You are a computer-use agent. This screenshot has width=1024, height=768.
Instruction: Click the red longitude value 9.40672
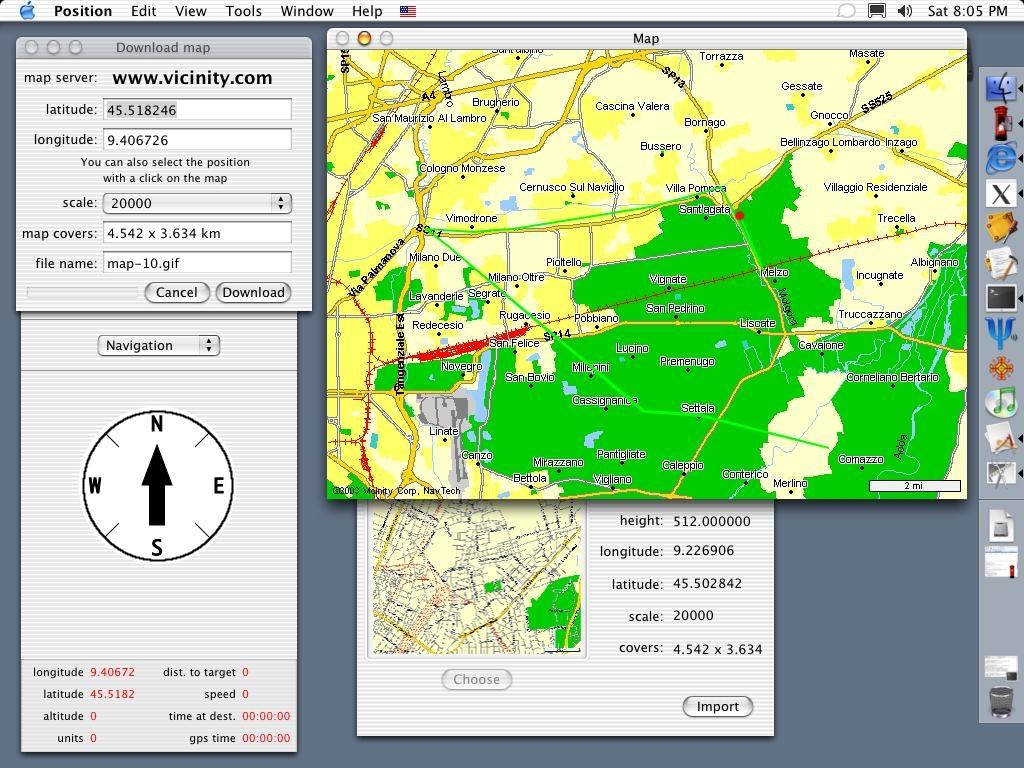tap(112, 672)
